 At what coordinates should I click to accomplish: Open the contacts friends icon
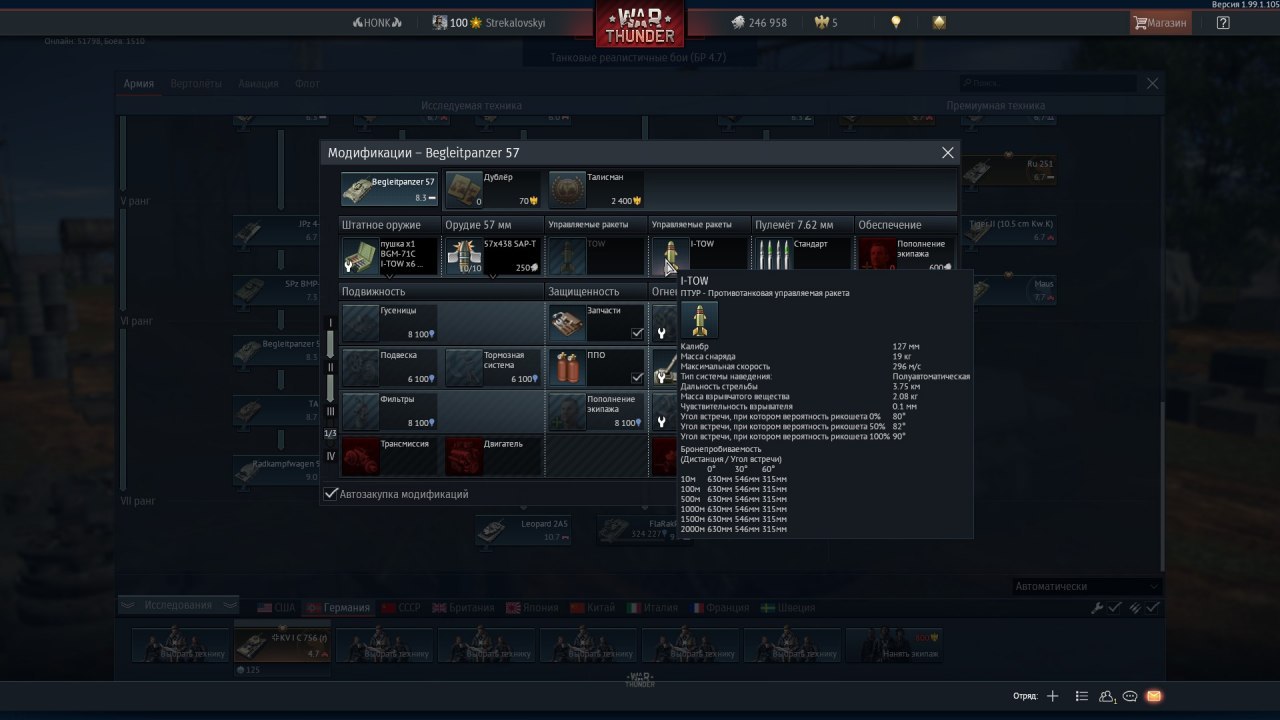pyautogui.click(x=1107, y=696)
